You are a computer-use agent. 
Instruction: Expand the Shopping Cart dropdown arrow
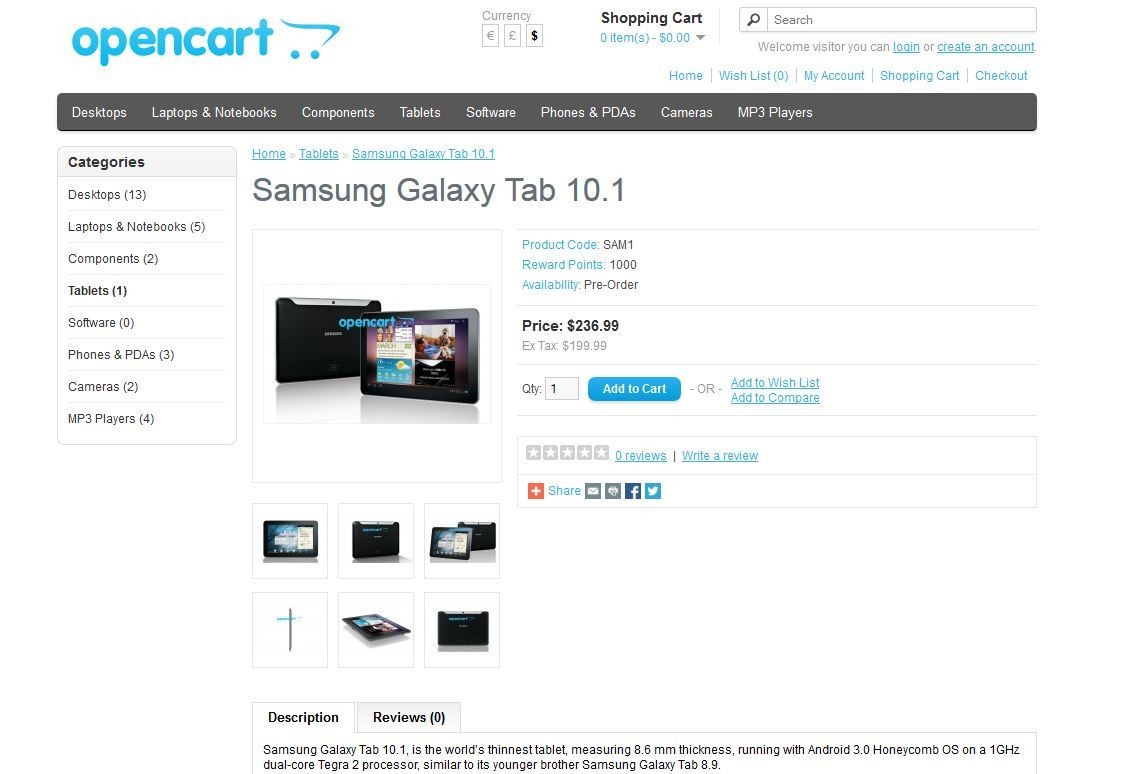click(700, 37)
